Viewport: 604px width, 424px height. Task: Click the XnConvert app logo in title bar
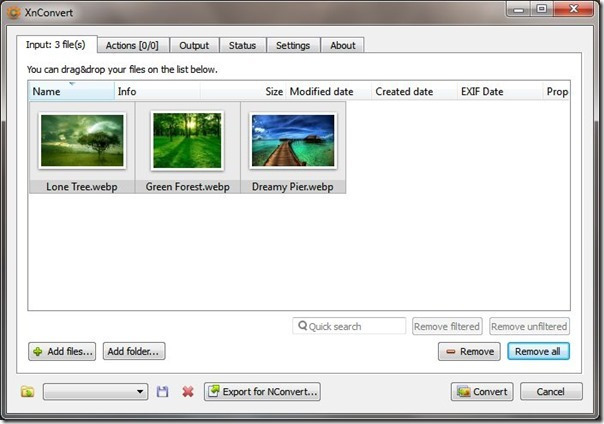[13, 12]
